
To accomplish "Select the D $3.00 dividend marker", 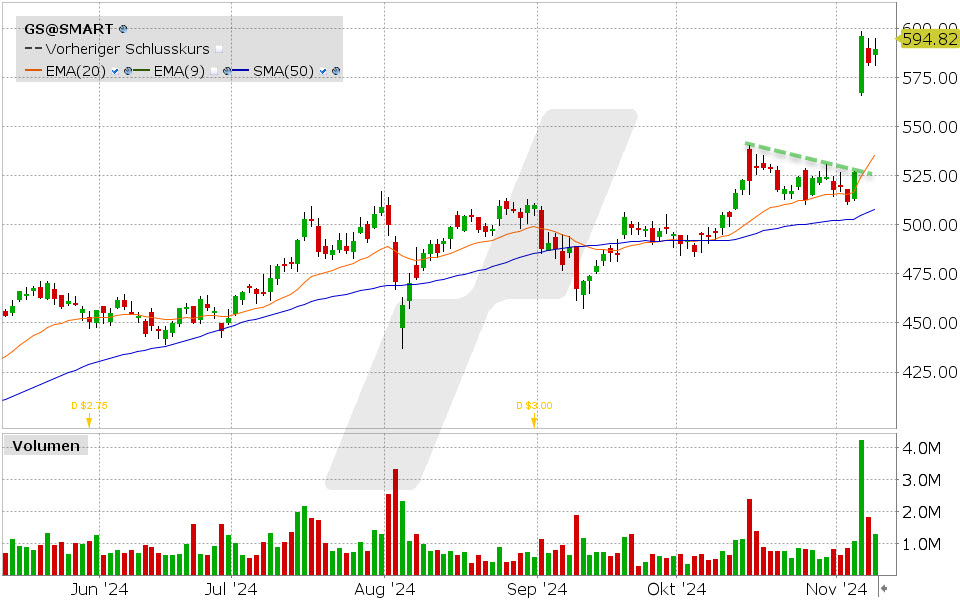I will 534,413.
